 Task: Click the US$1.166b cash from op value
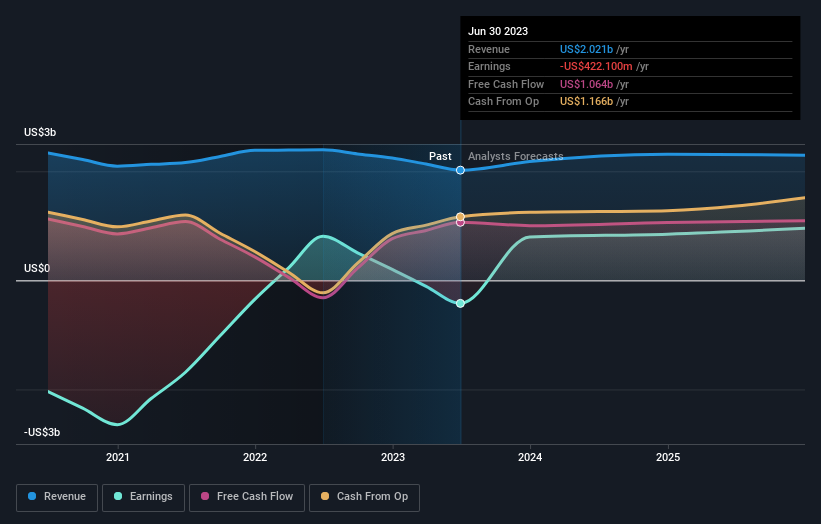586,102
